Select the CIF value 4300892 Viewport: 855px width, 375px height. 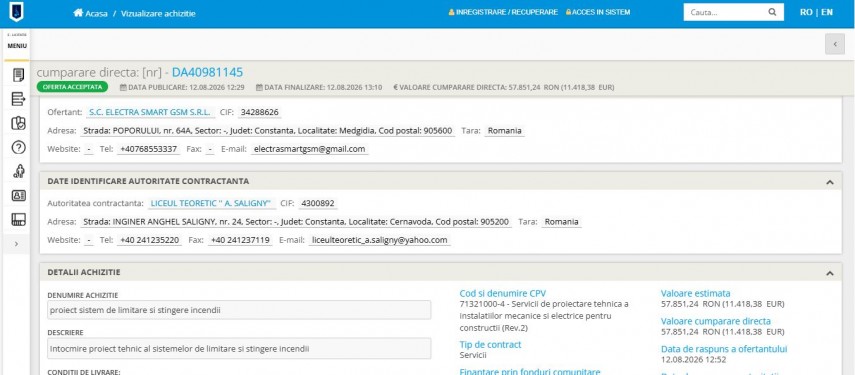(318, 203)
